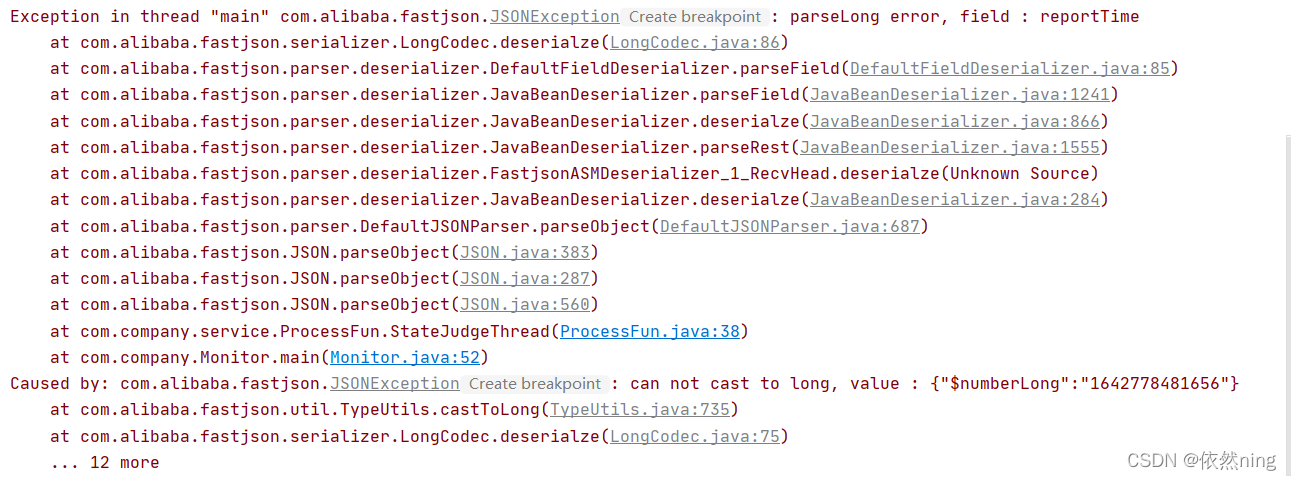
Task: Expand the '... 12 more' frames
Action: (105, 462)
